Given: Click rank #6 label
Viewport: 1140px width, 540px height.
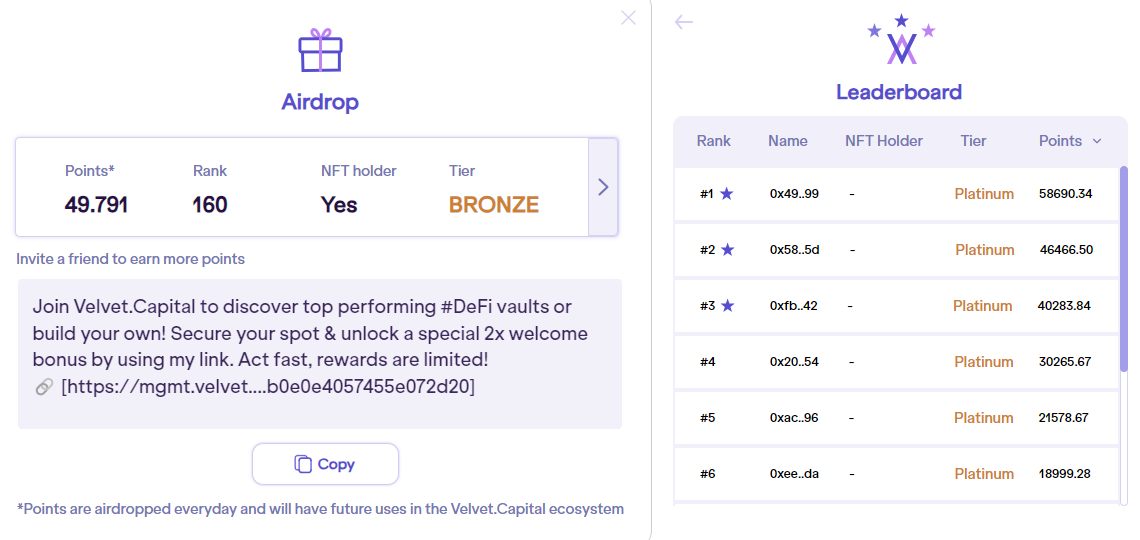Looking at the screenshot, I should [707, 474].
